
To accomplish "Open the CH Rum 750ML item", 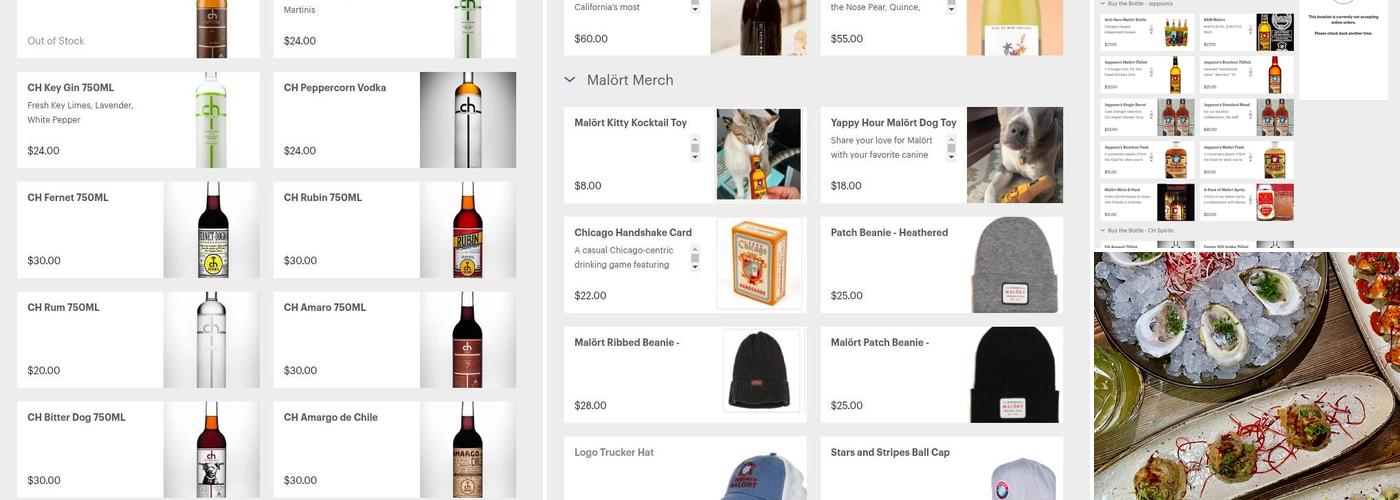I will click(x=90, y=338).
